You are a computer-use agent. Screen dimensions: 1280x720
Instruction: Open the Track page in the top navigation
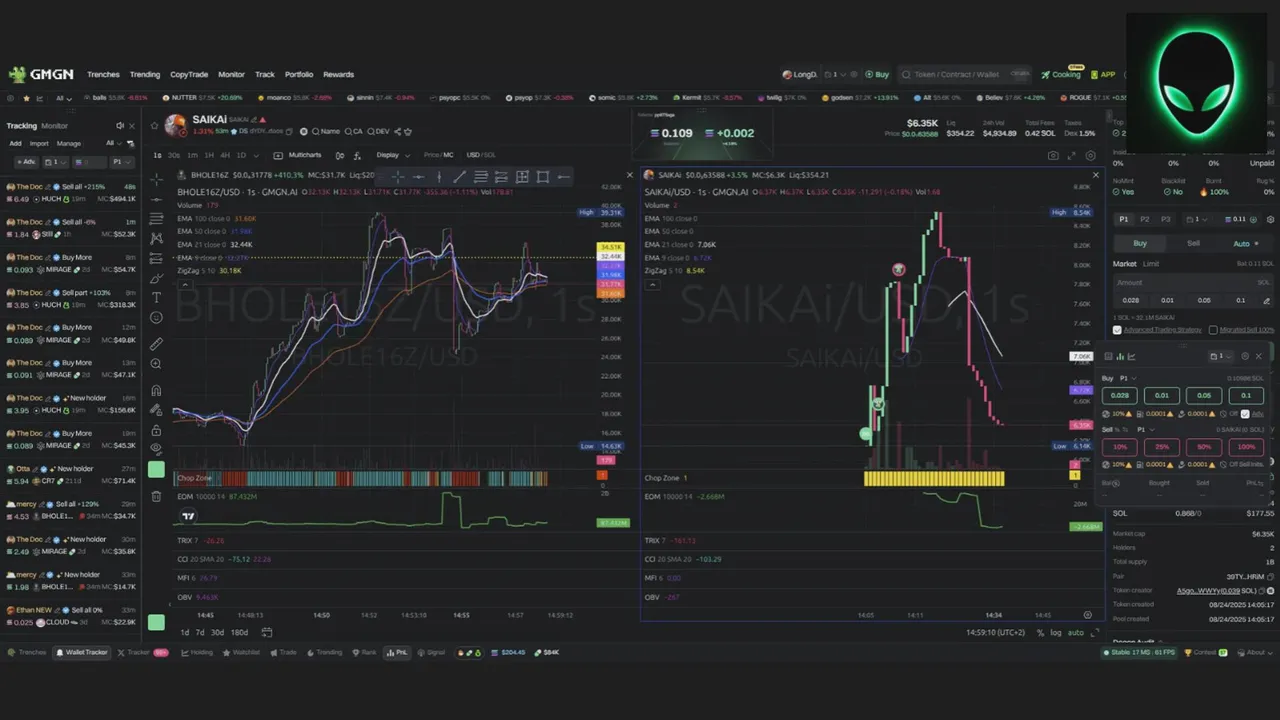point(264,74)
